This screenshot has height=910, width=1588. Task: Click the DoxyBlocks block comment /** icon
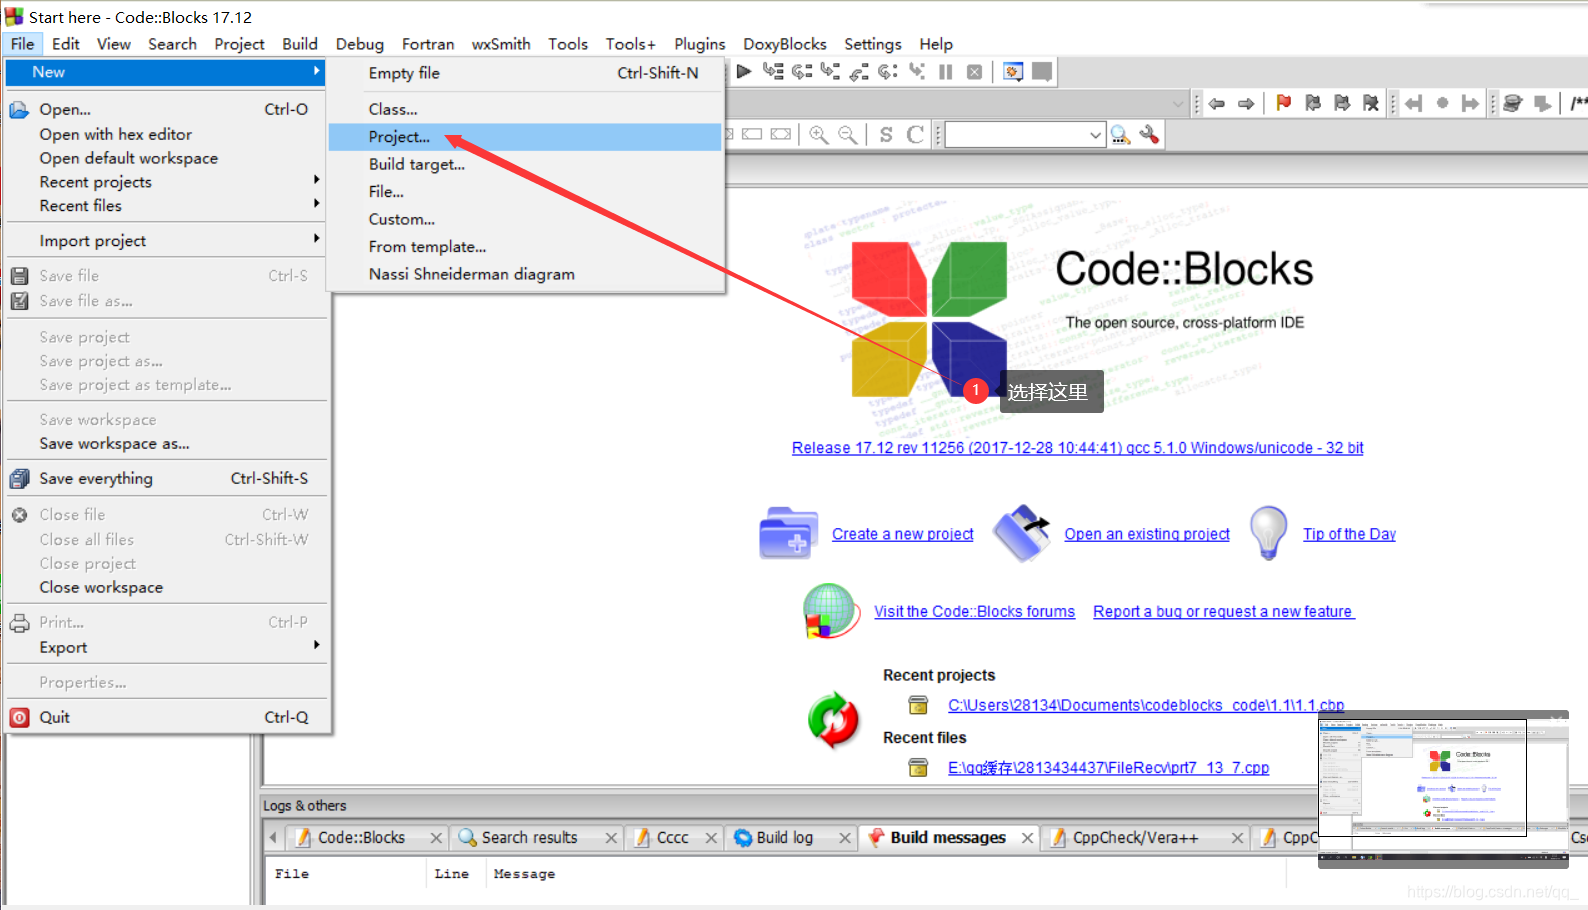pyautogui.click(x=1578, y=103)
